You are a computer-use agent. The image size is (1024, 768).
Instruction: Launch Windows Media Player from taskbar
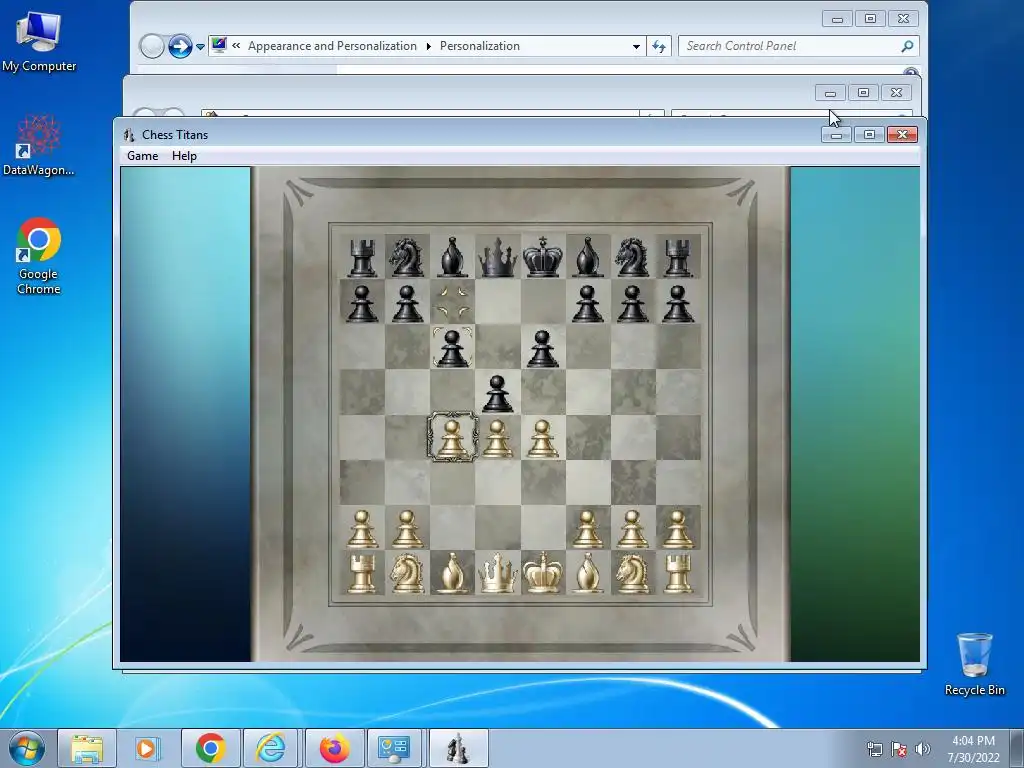[x=147, y=748]
